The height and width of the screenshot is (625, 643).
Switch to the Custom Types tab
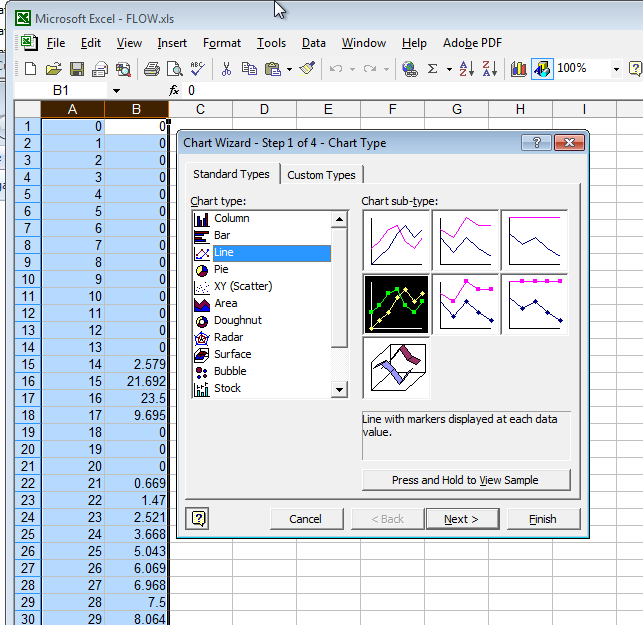(321, 175)
